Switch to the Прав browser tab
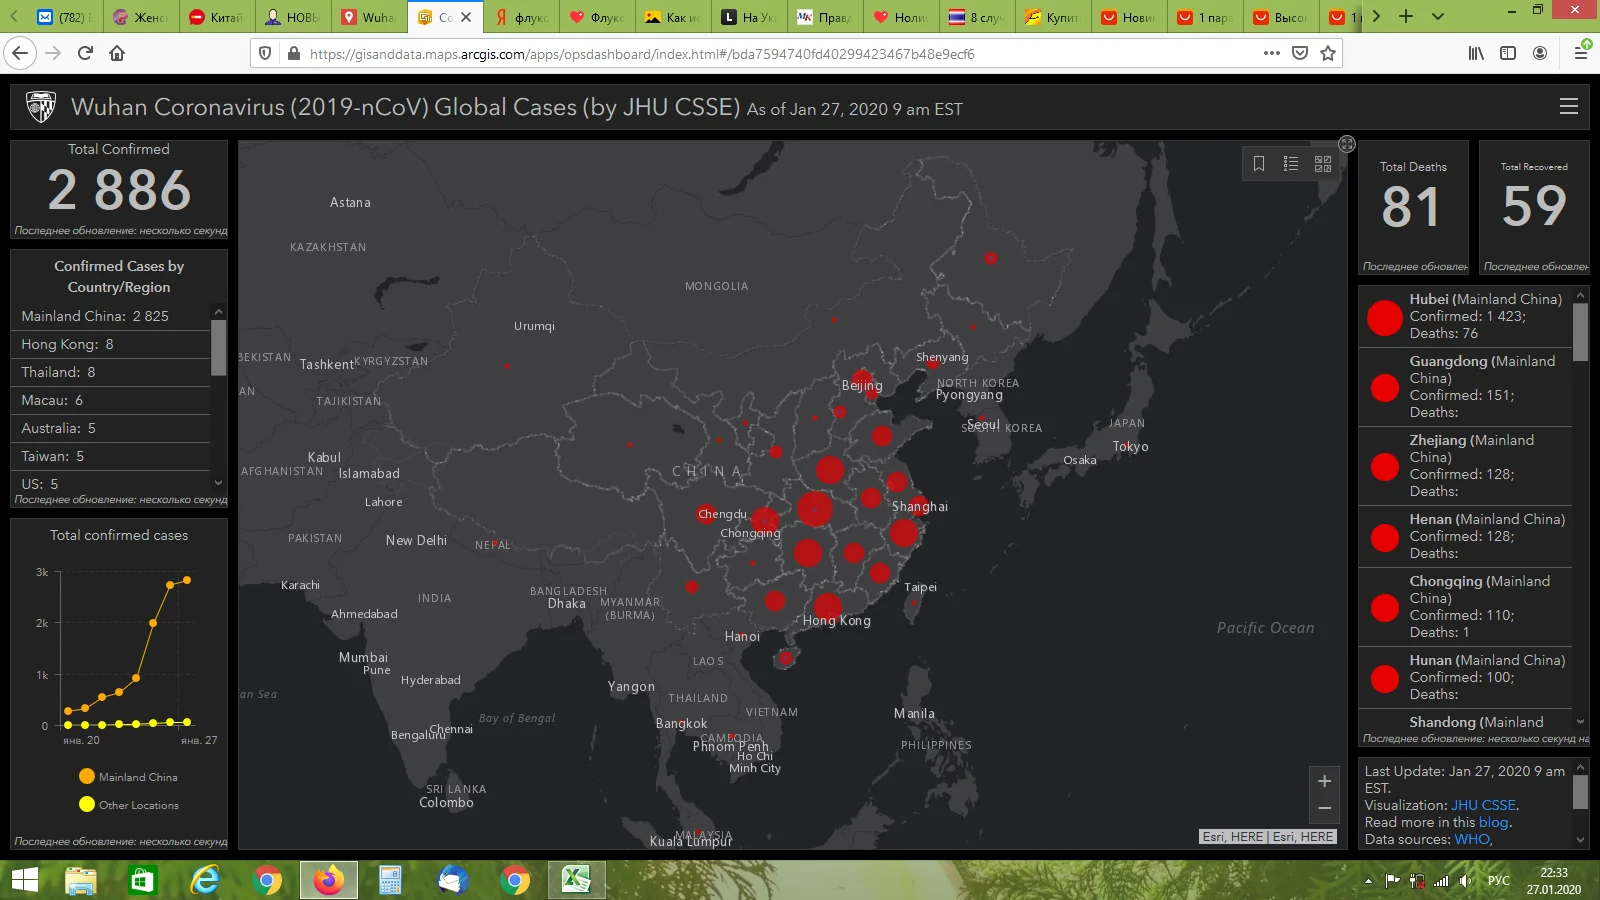Screen dimensions: 1600x900 pos(825,17)
